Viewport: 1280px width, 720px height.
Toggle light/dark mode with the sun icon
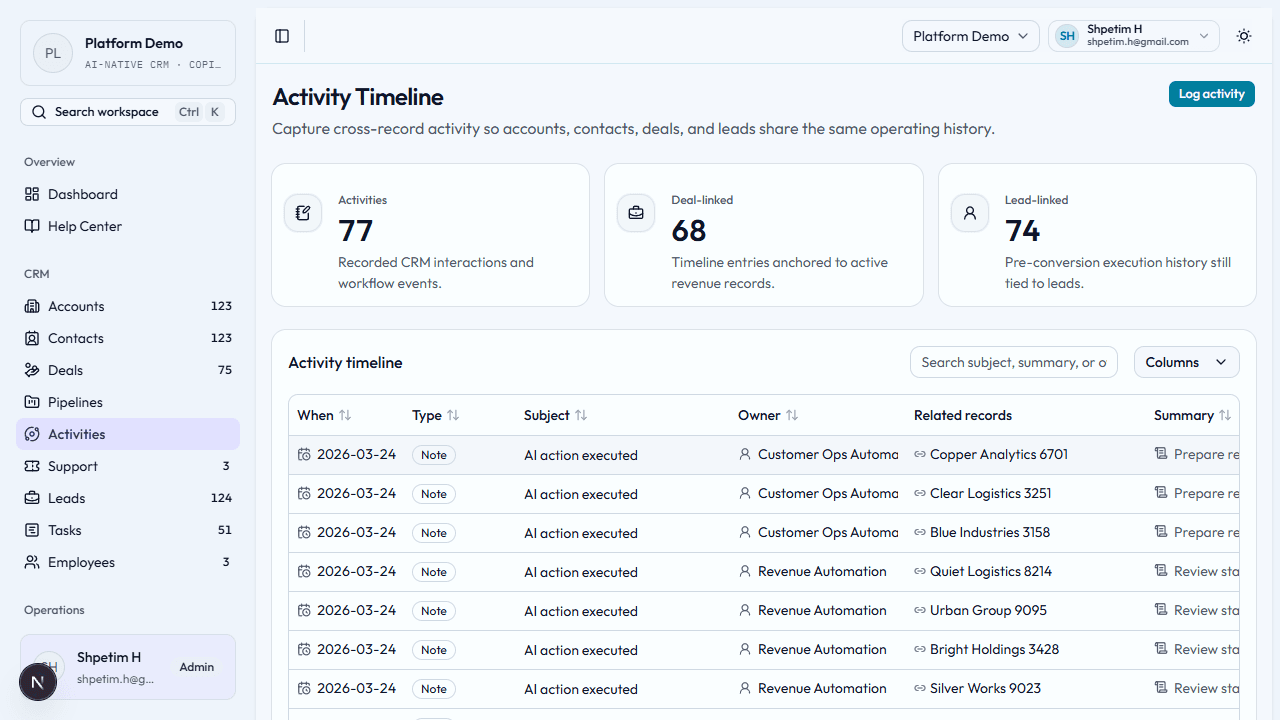point(1243,36)
